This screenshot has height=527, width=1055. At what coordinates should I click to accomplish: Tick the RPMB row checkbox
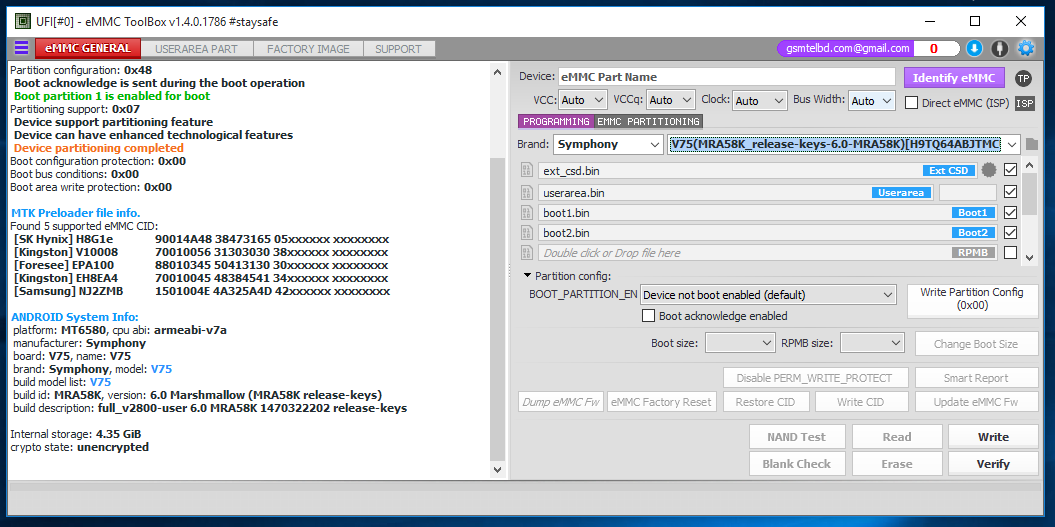coord(1010,253)
